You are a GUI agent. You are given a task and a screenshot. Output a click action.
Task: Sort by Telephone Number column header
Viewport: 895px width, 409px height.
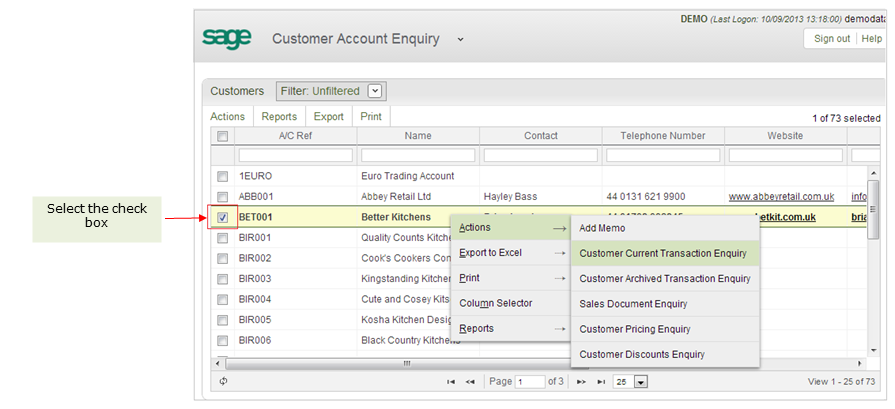point(663,136)
